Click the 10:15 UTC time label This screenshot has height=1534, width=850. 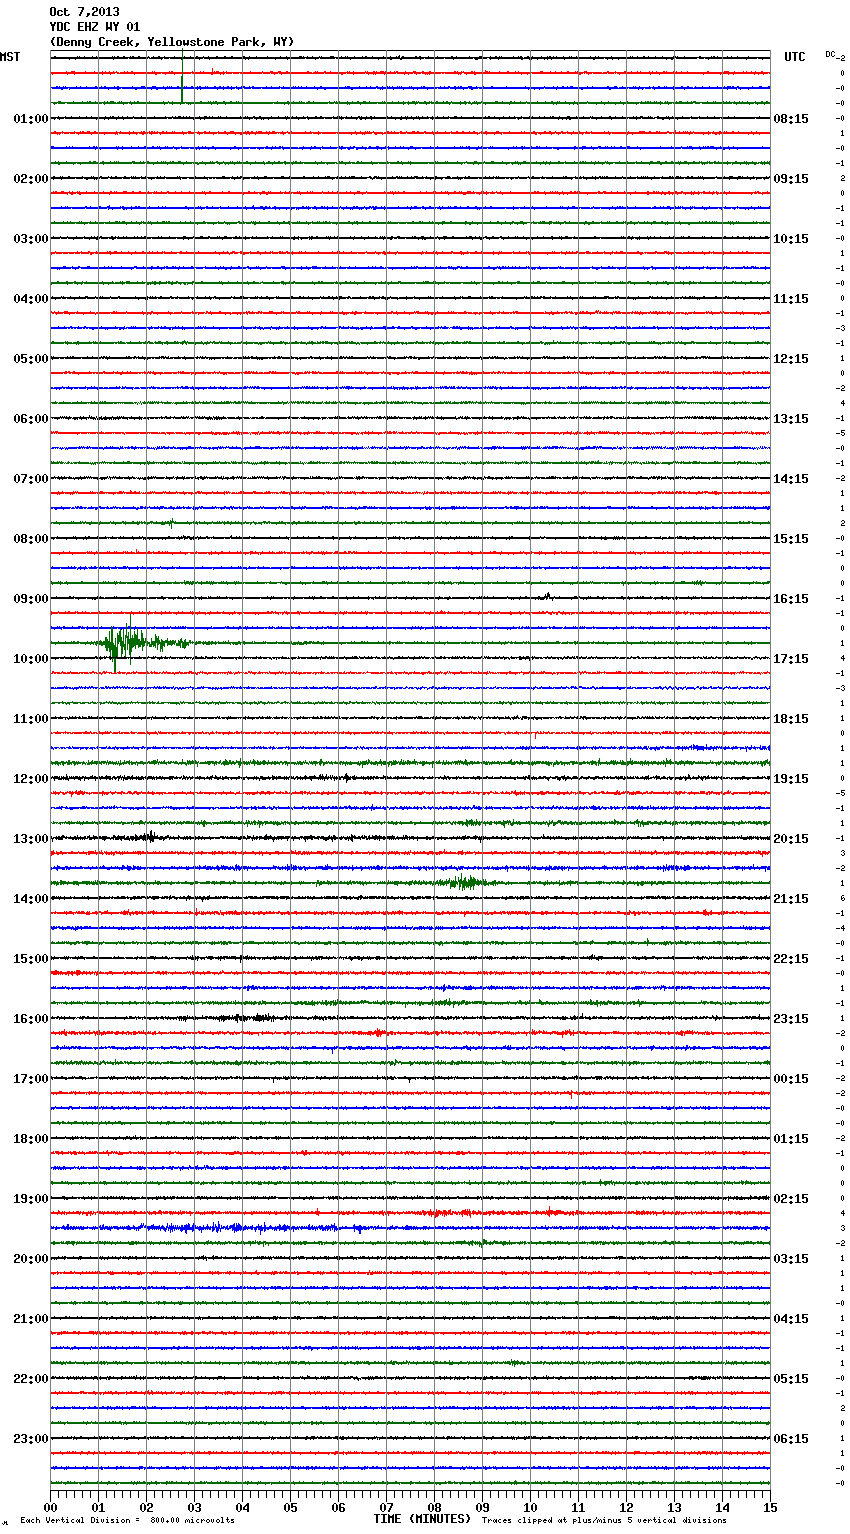coord(791,239)
